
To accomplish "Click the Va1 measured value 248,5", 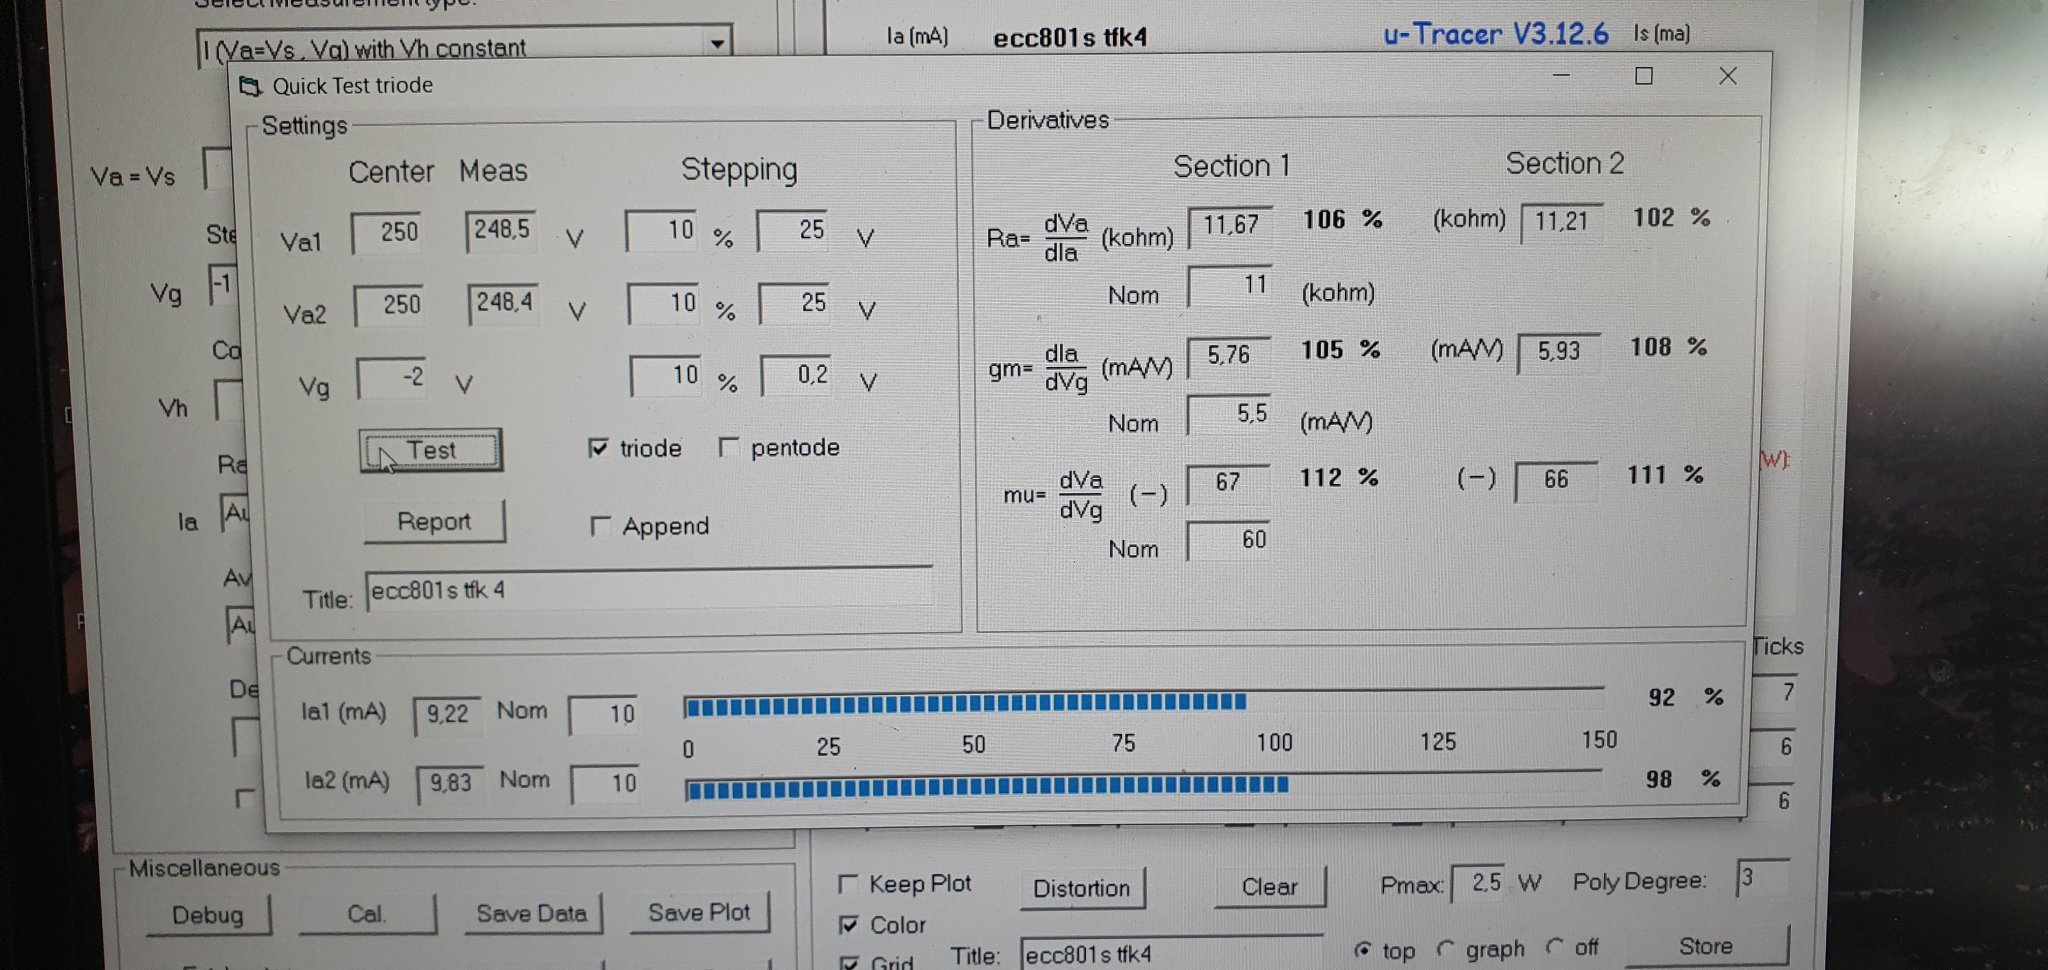I will tap(501, 231).
